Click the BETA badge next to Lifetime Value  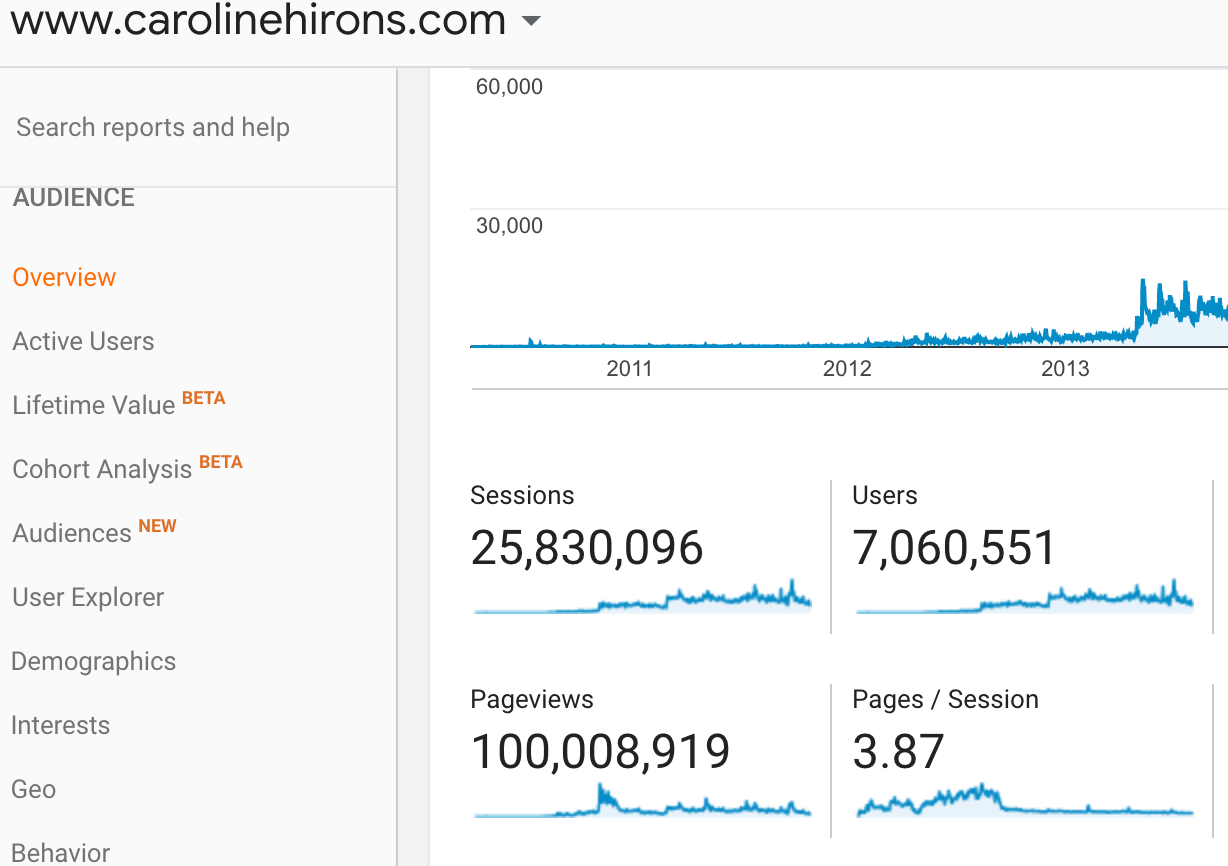pos(203,398)
